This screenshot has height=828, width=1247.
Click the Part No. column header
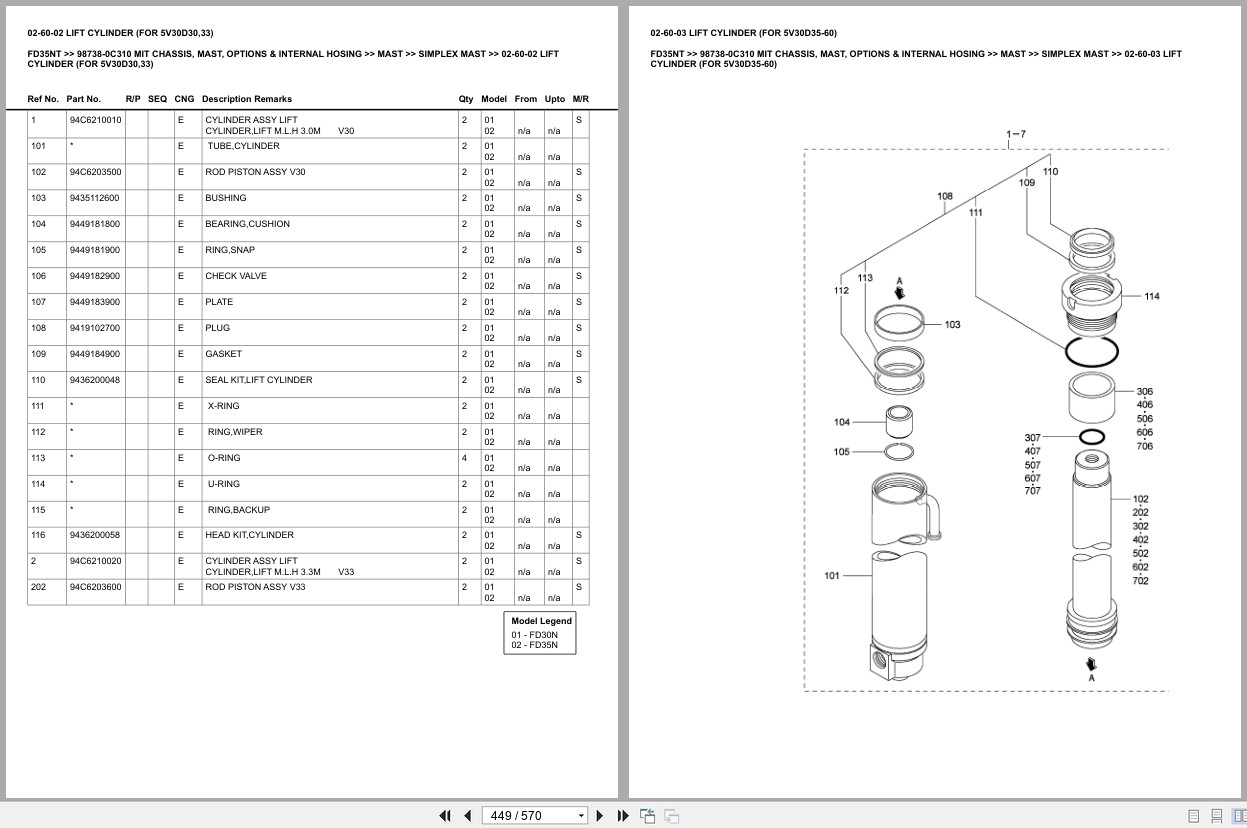coord(84,99)
